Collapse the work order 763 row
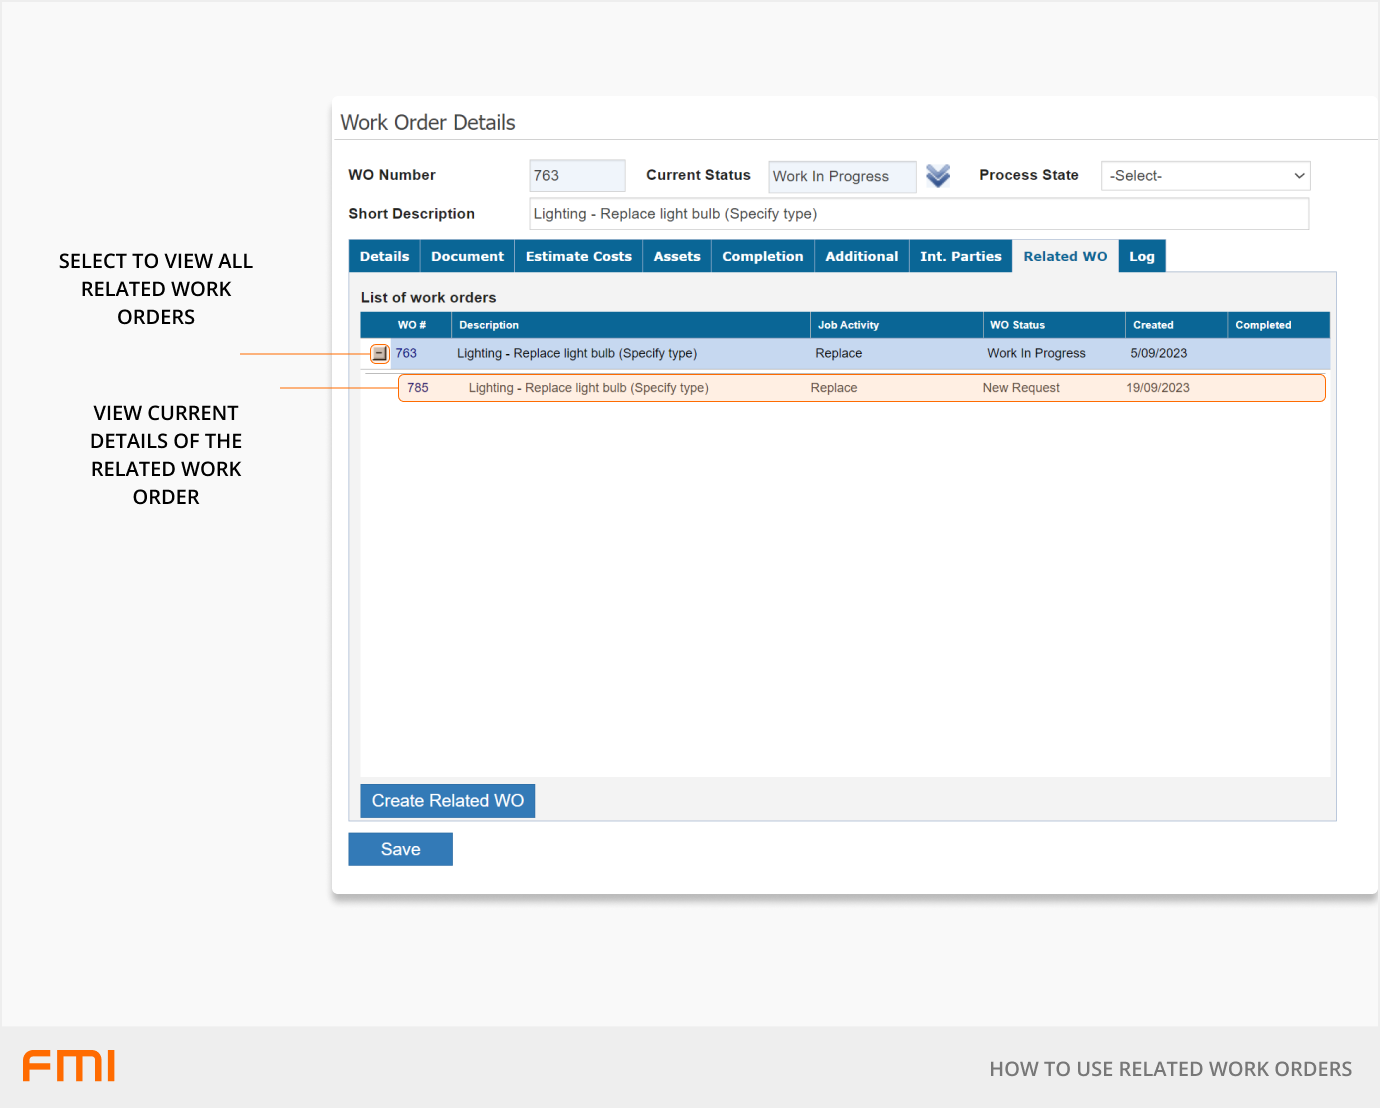The image size is (1380, 1108). [x=379, y=354]
